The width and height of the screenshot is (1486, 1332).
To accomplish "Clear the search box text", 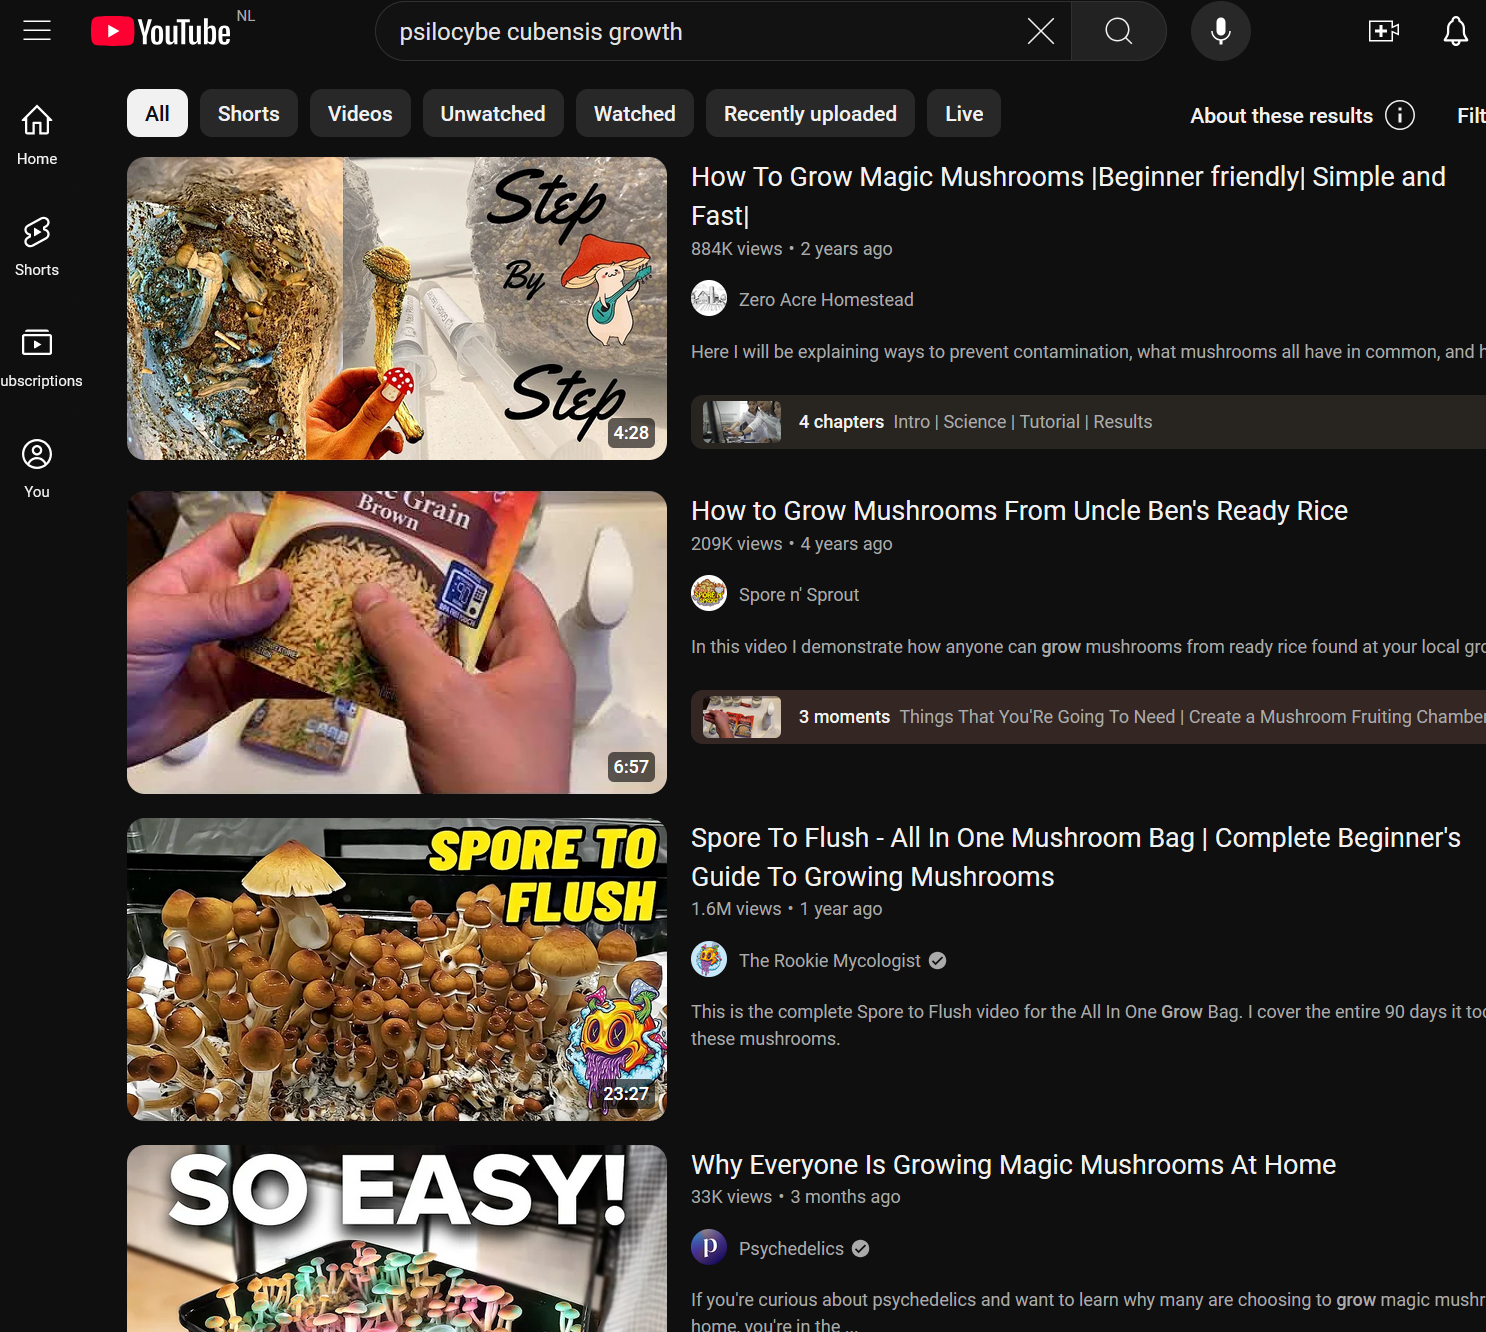I will pyautogui.click(x=1040, y=32).
